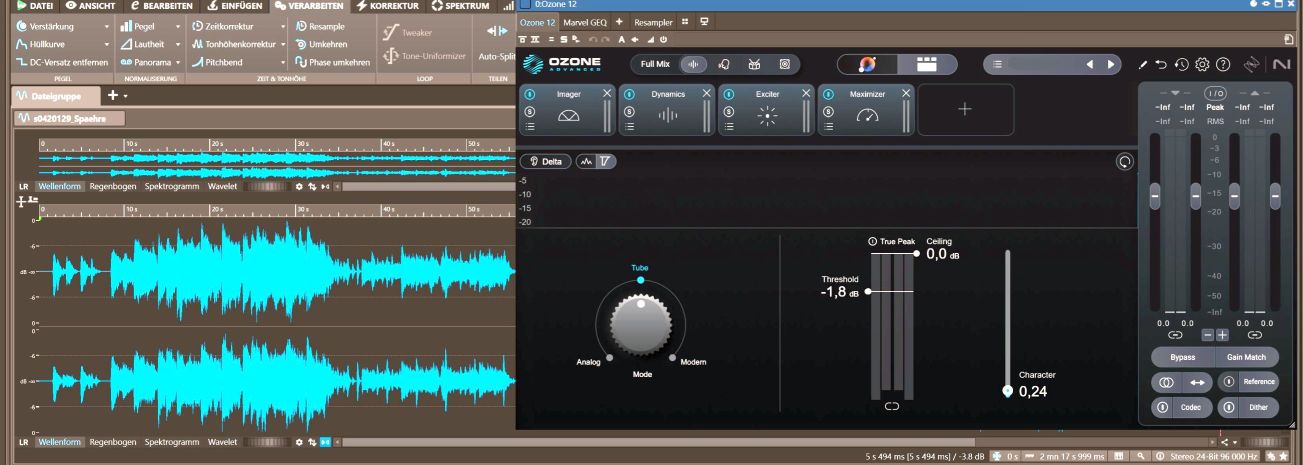Click the Ozone undo arrow icon
The width and height of the screenshot is (1303, 465).
tap(1161, 64)
